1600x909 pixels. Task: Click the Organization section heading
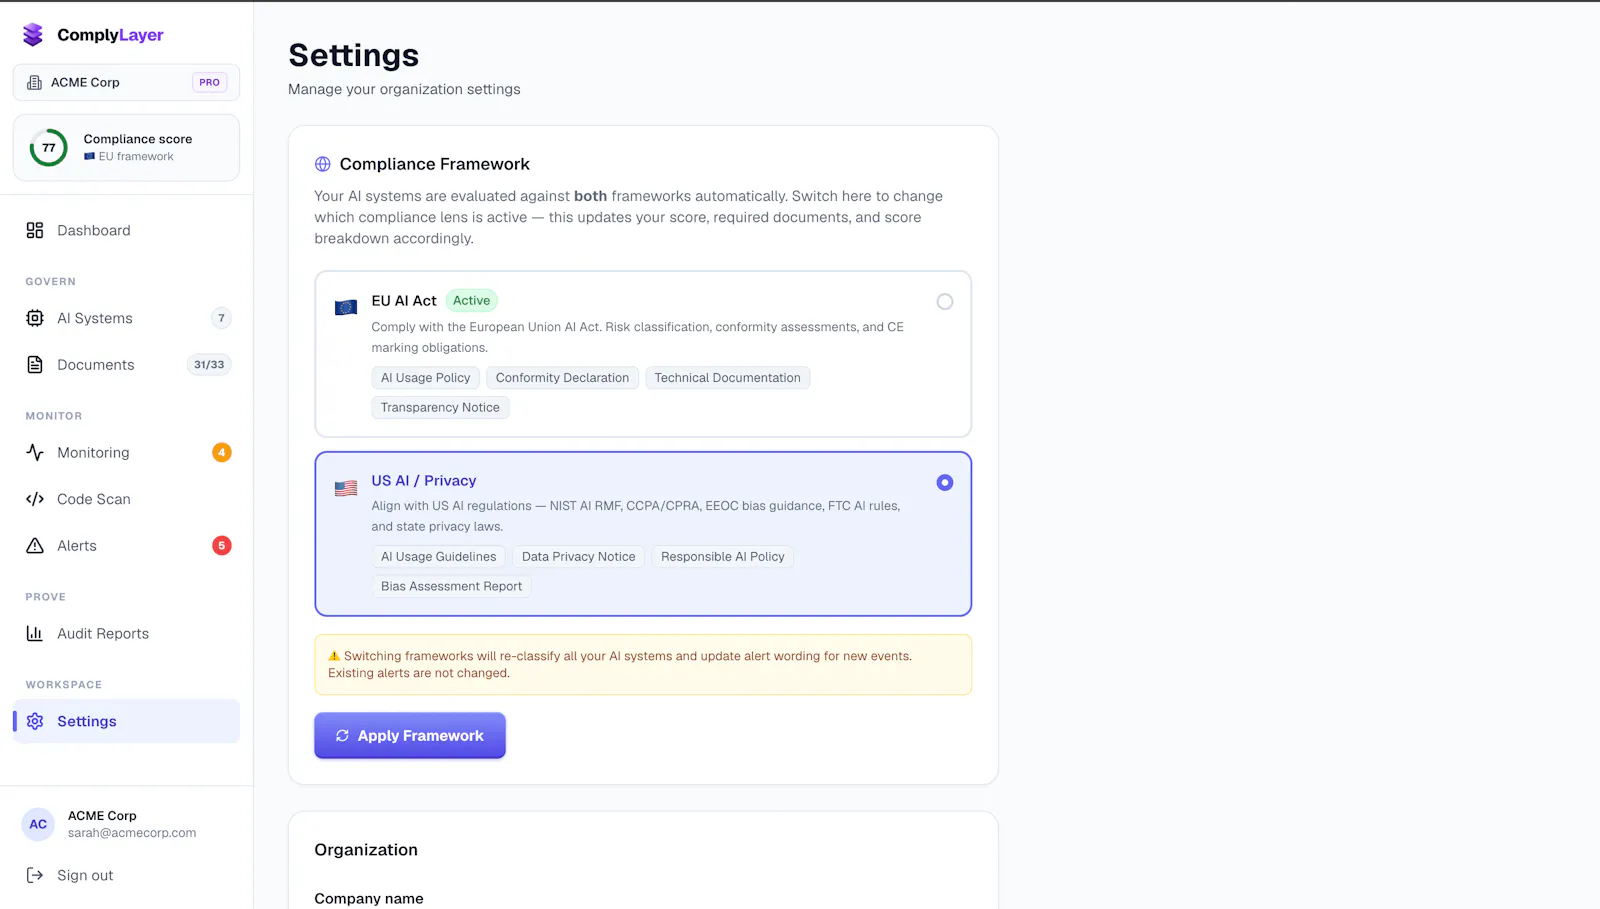pyautogui.click(x=366, y=850)
